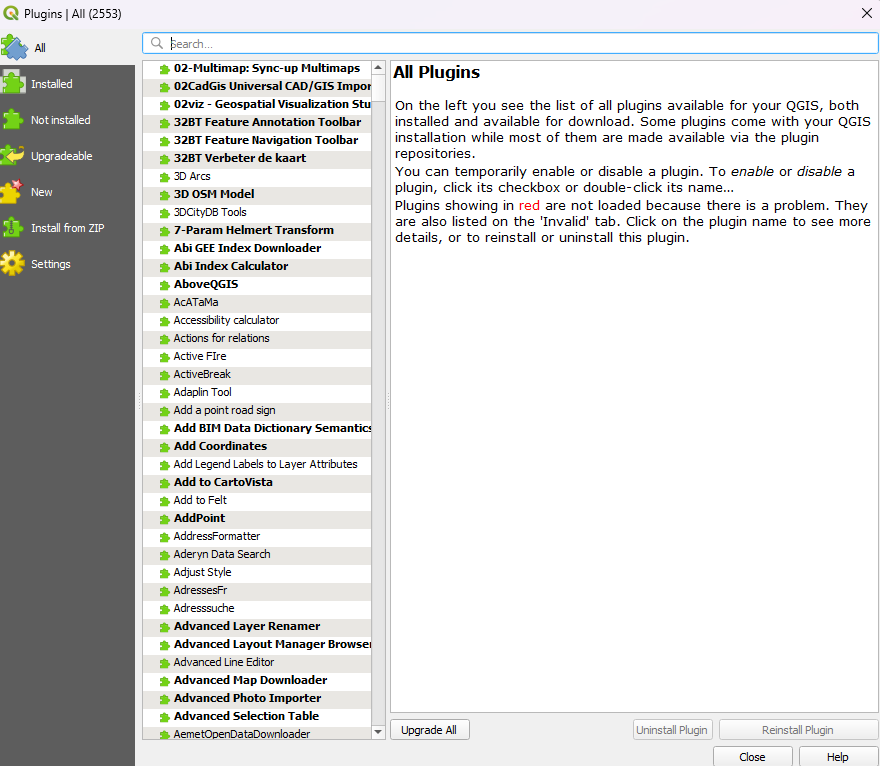Viewport: 880px width, 766px height.
Task: Click the plugin icon beside Adaplin Tool
Action: tap(164, 393)
